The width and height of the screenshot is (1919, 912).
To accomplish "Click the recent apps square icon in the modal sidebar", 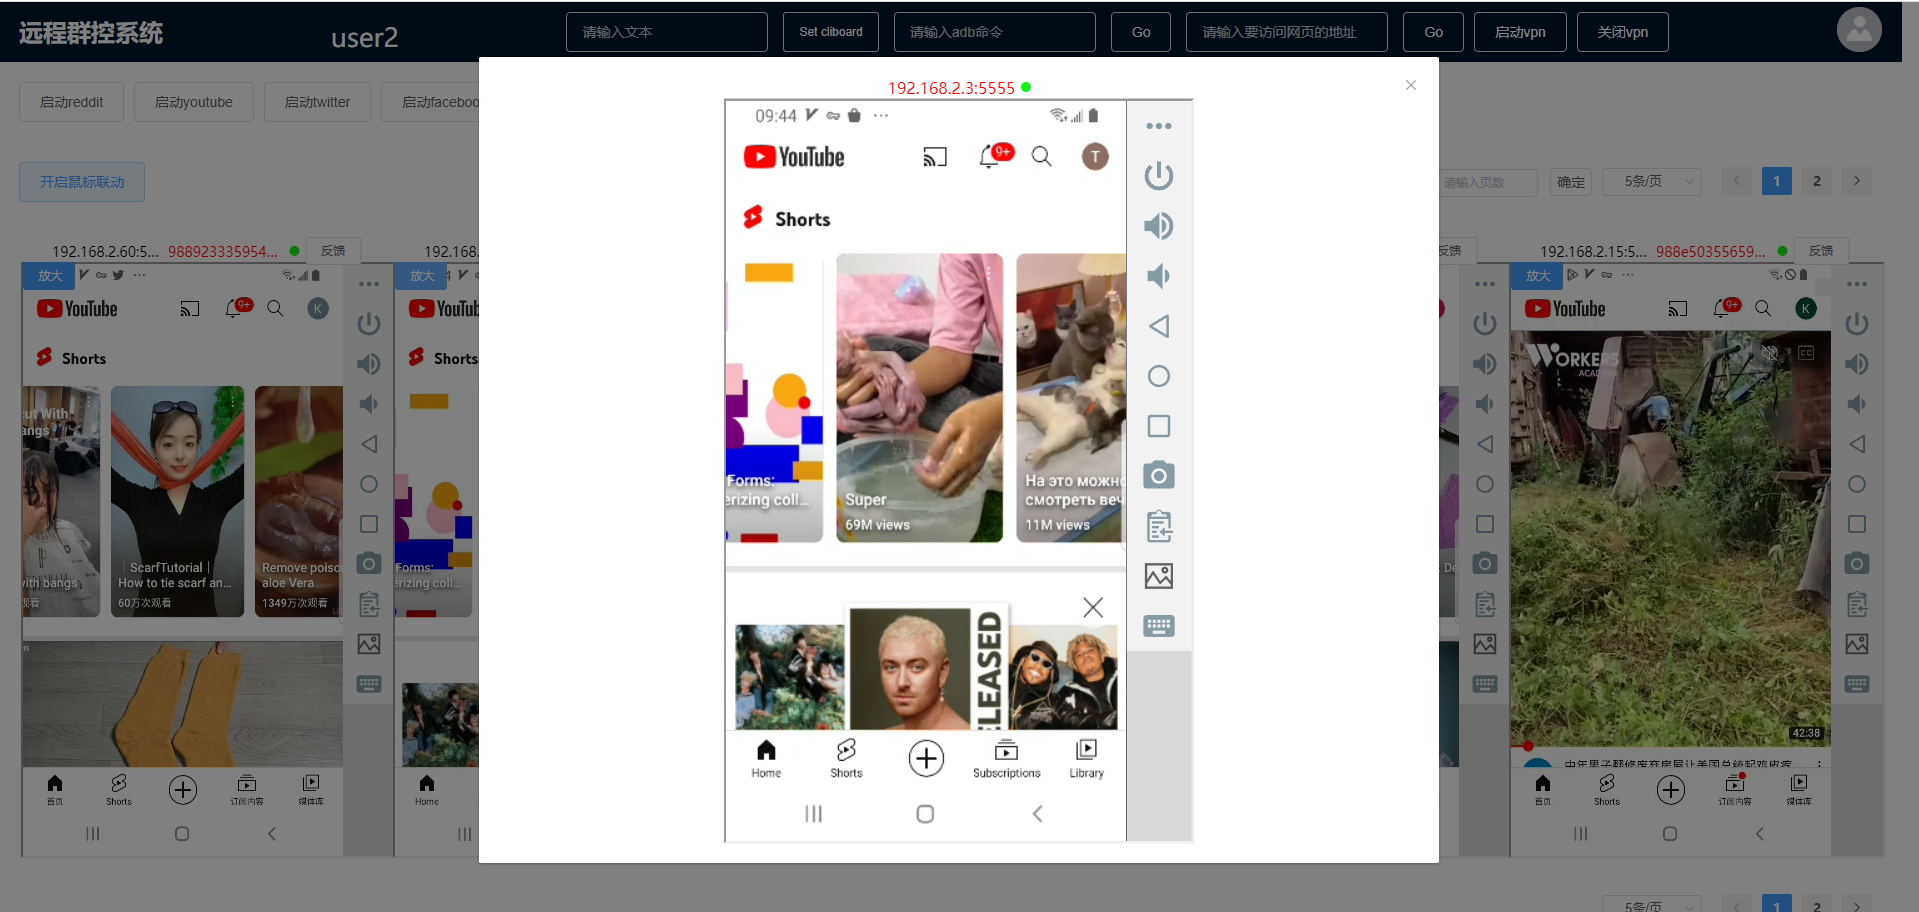I will pyautogui.click(x=1158, y=426).
